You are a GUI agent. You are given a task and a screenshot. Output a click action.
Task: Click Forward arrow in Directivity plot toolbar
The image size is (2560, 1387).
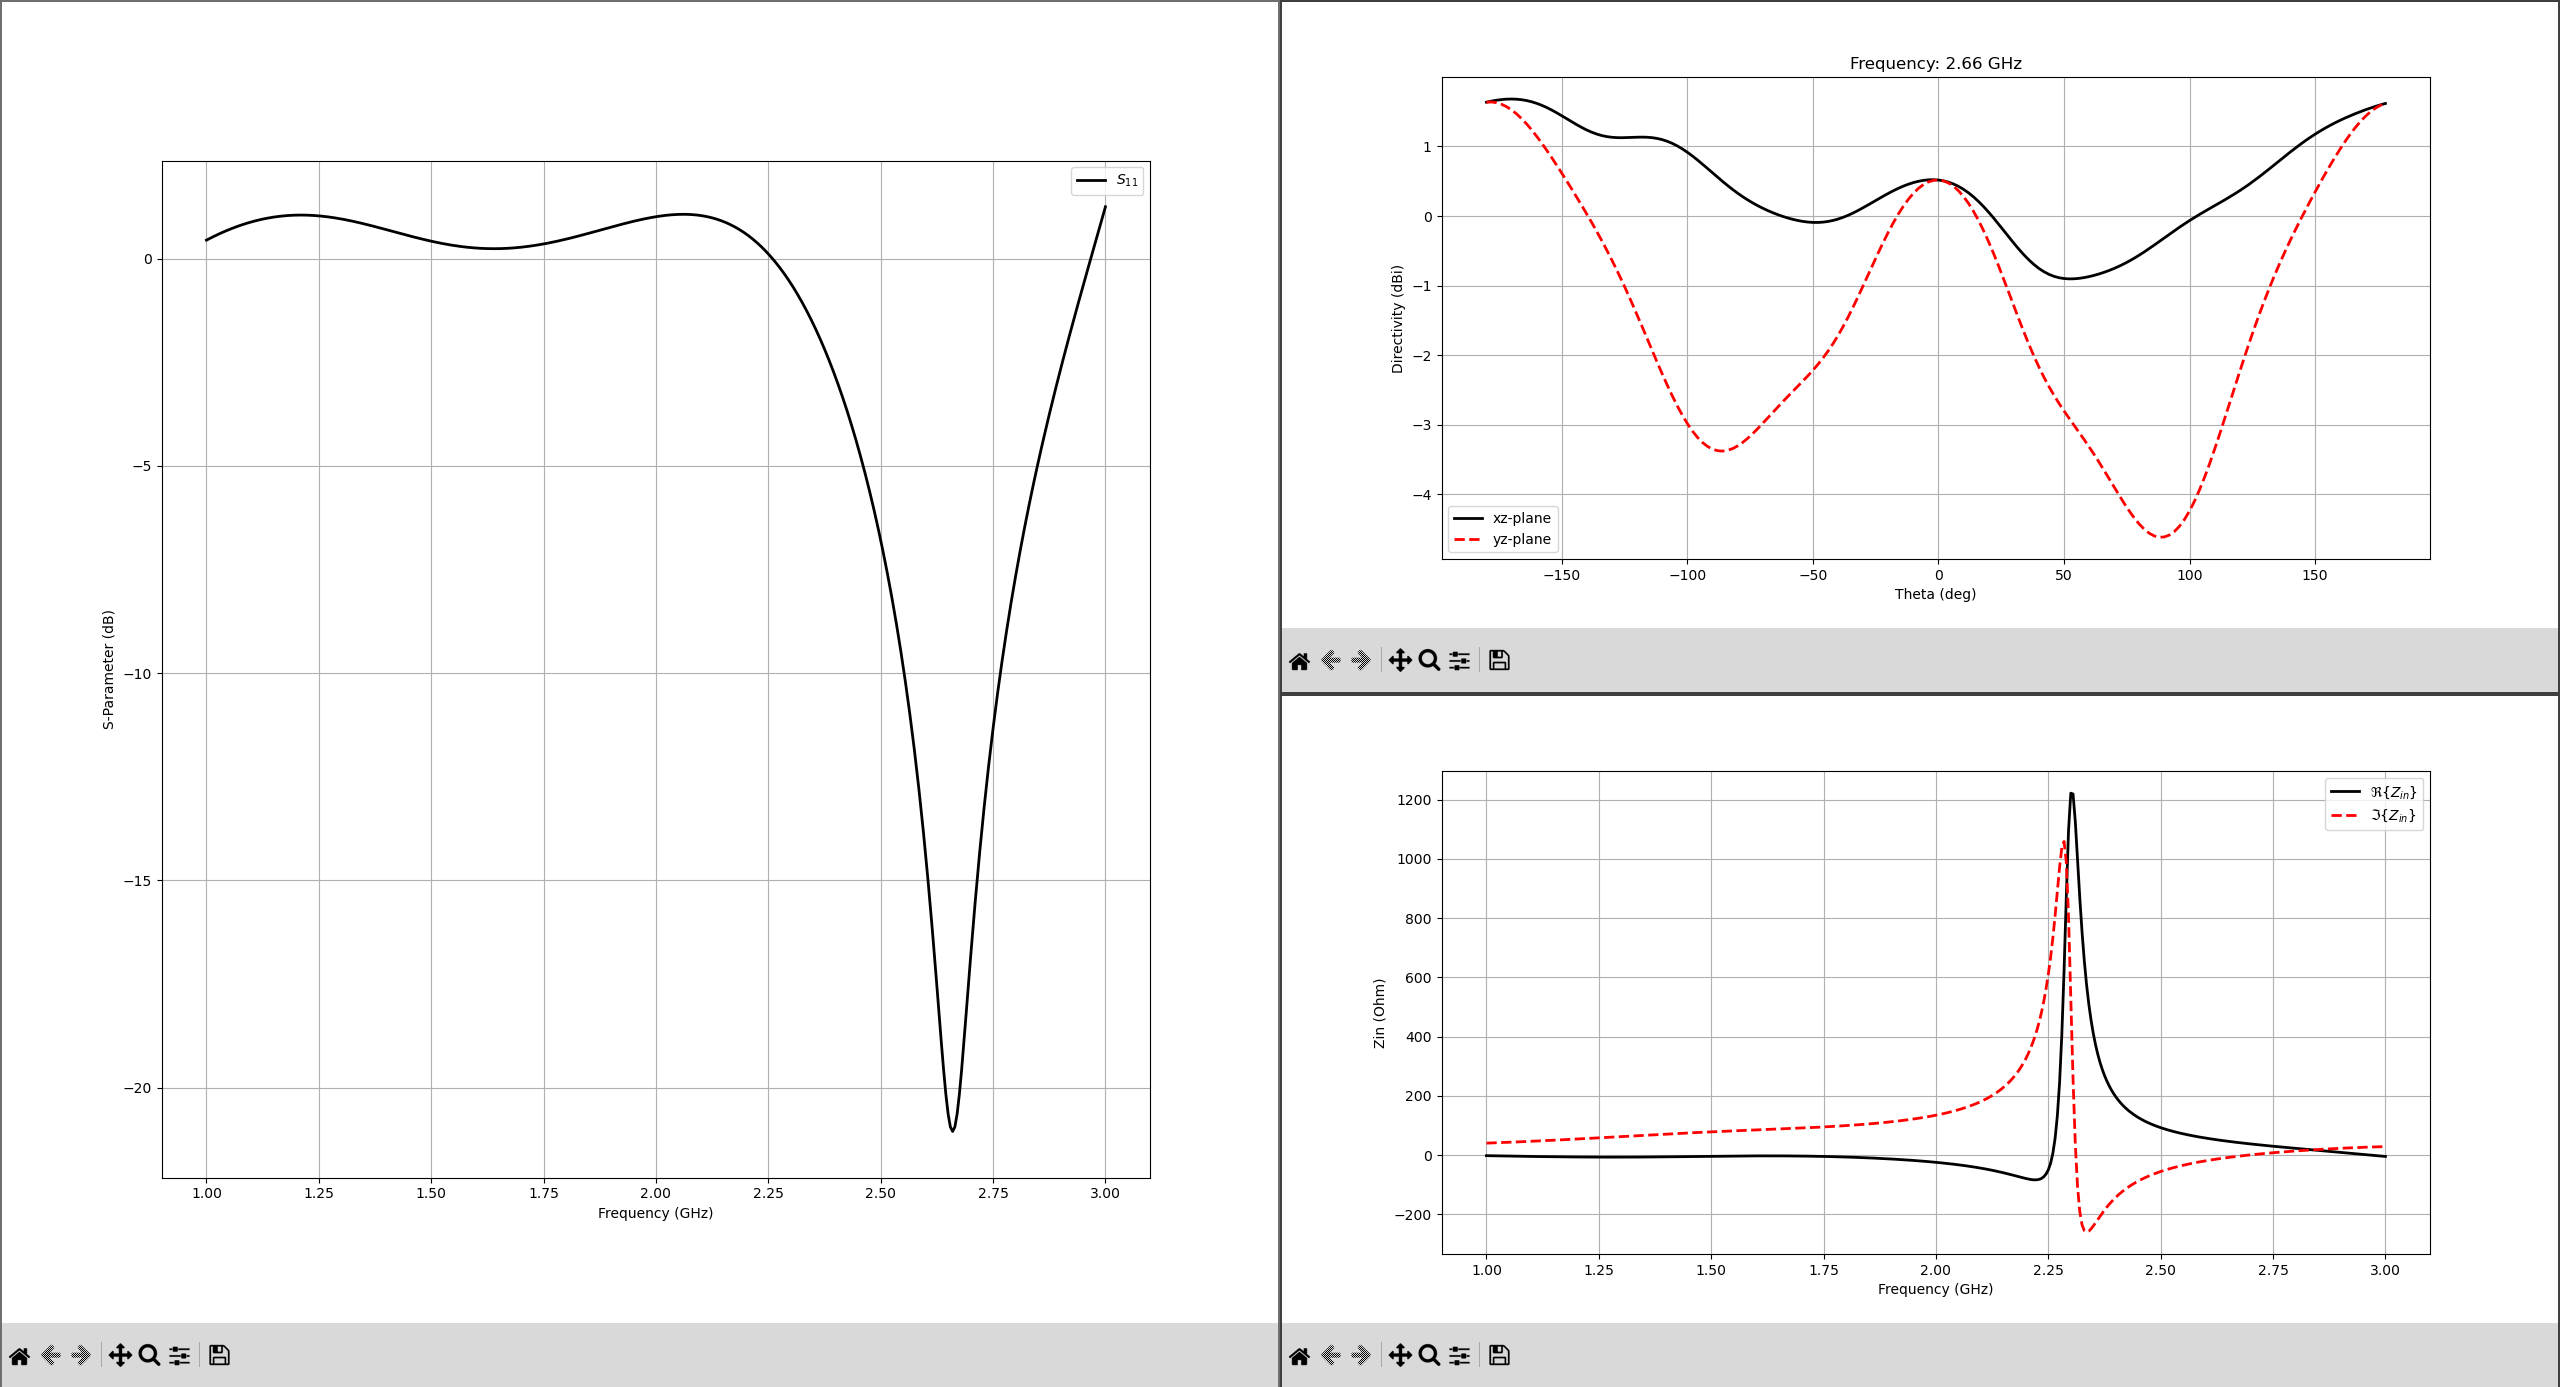coord(1361,661)
